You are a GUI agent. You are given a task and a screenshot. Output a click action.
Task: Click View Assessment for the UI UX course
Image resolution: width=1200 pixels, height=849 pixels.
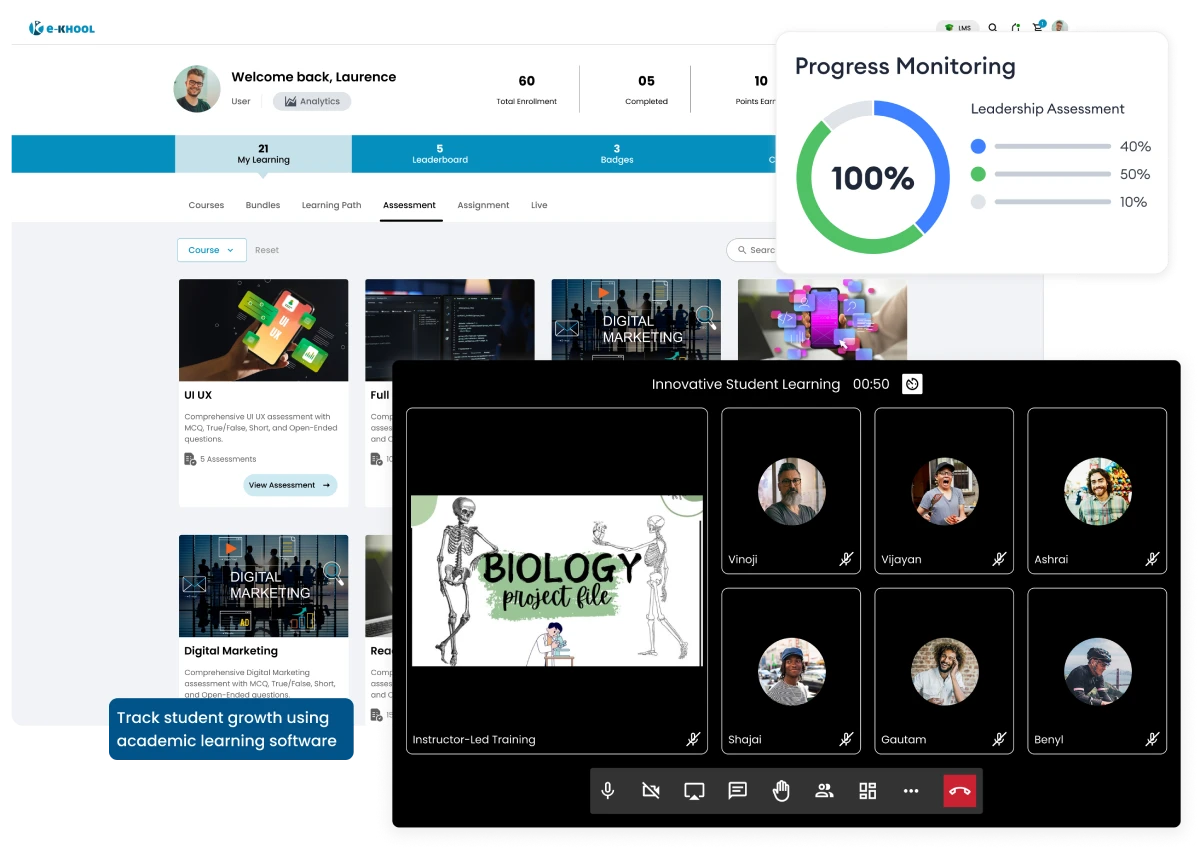click(x=290, y=485)
